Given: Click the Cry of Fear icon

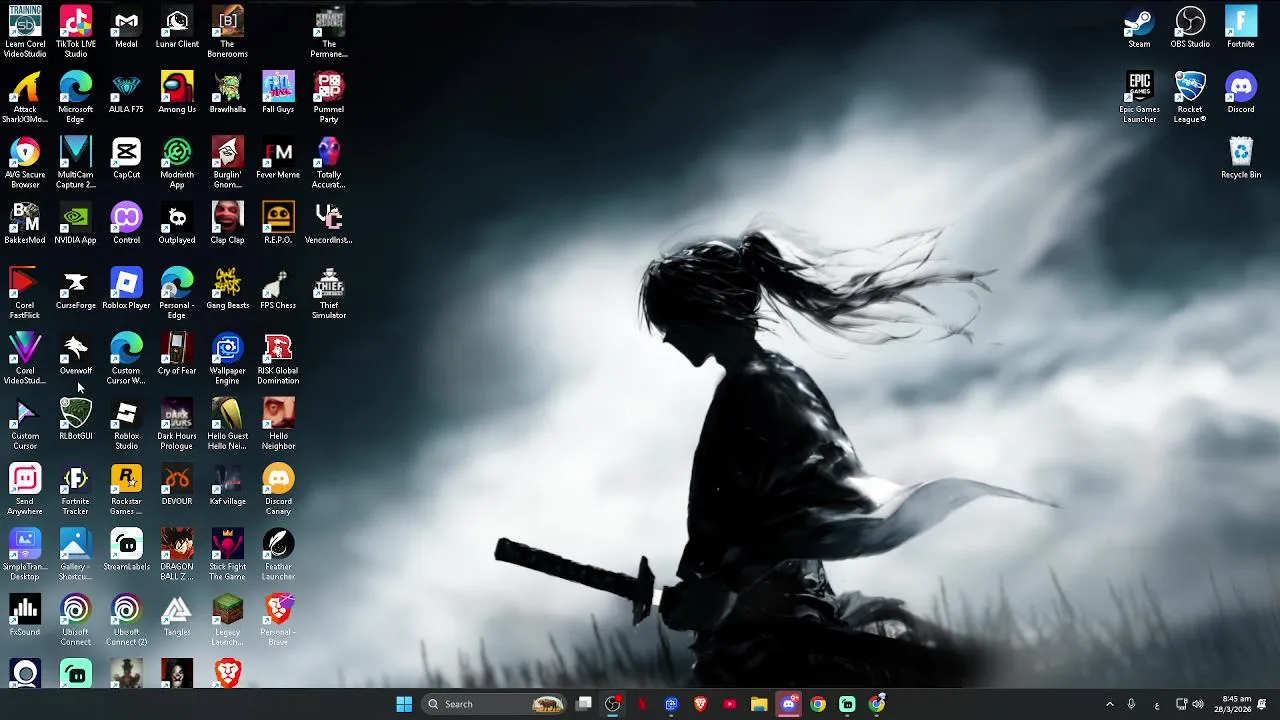Looking at the screenshot, I should 177,354.
